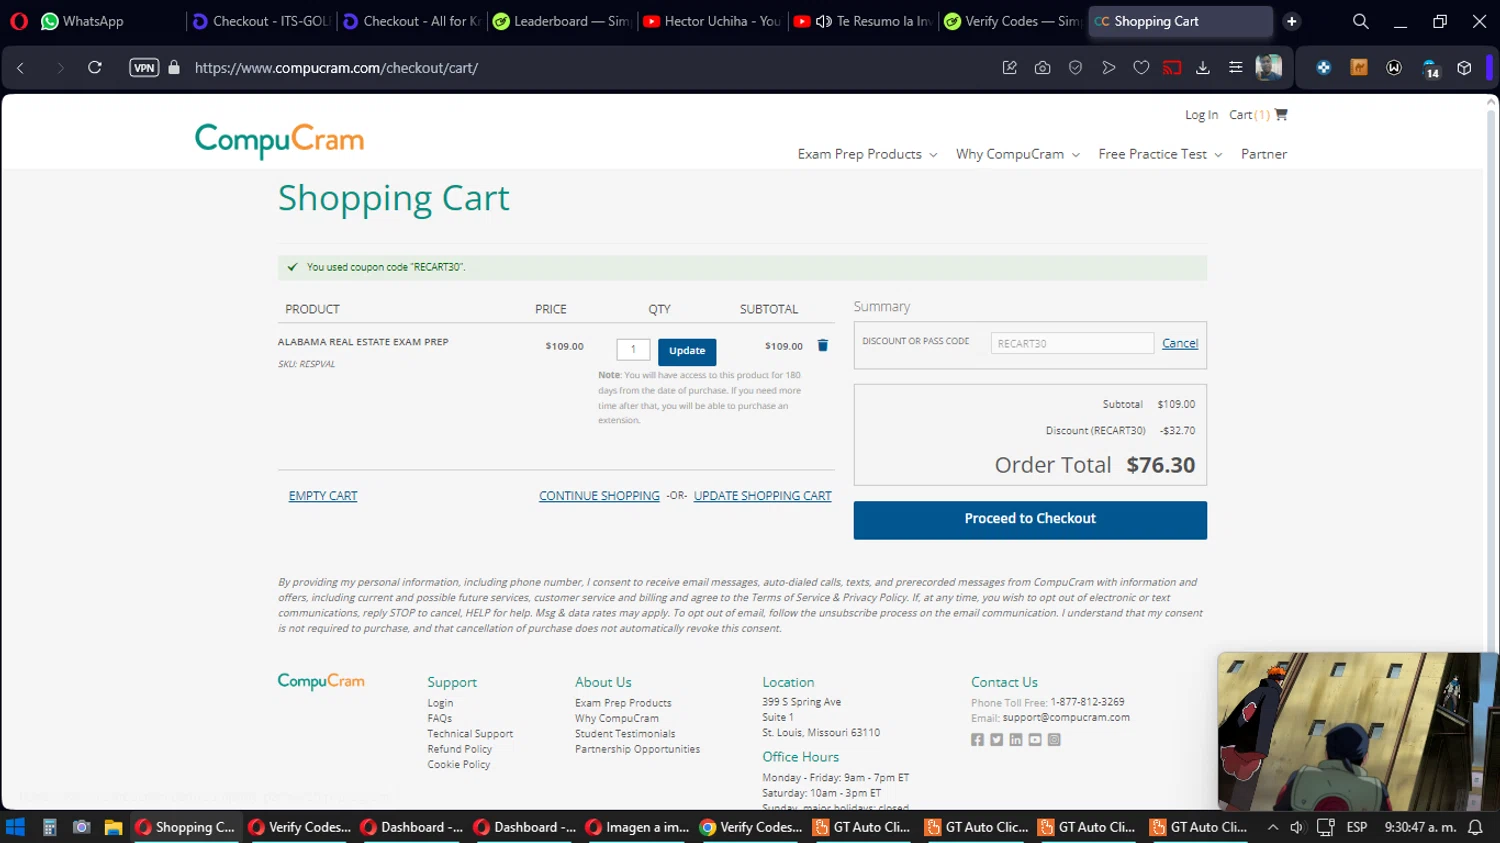Viewport: 1500px width, 843px height.
Task: Open the Refund Policy footer link
Action: tap(460, 749)
